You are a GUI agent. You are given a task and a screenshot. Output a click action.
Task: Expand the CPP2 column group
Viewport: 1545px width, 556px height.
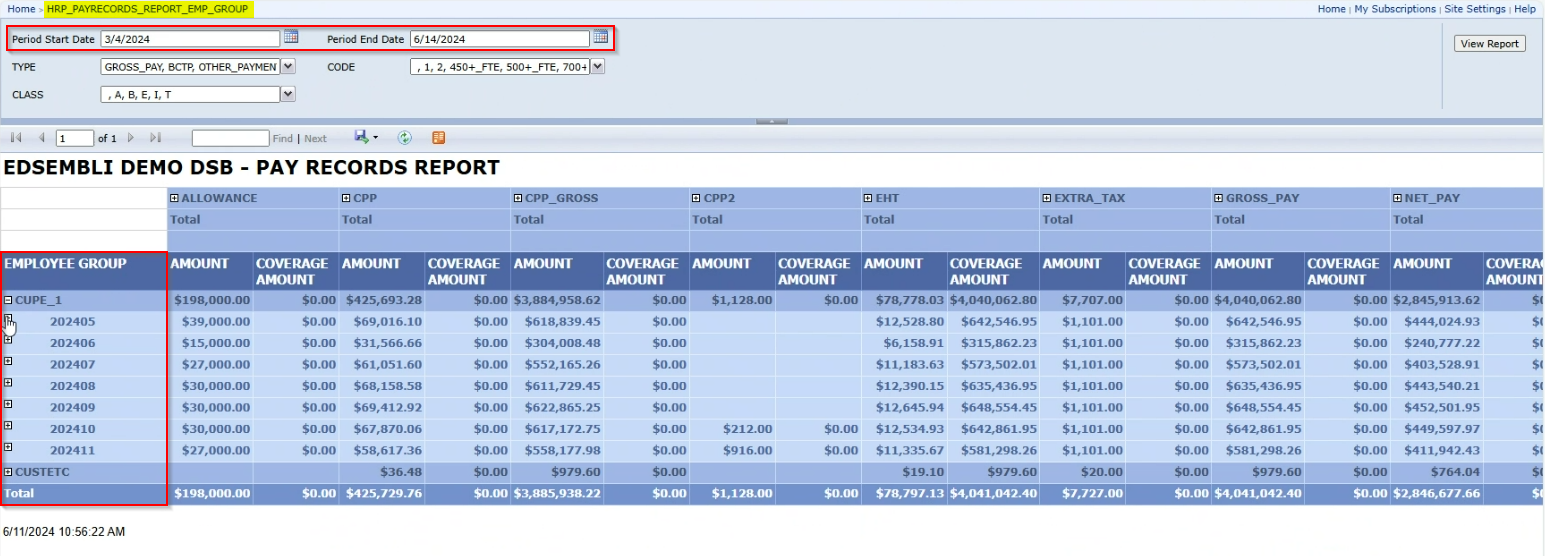696,198
